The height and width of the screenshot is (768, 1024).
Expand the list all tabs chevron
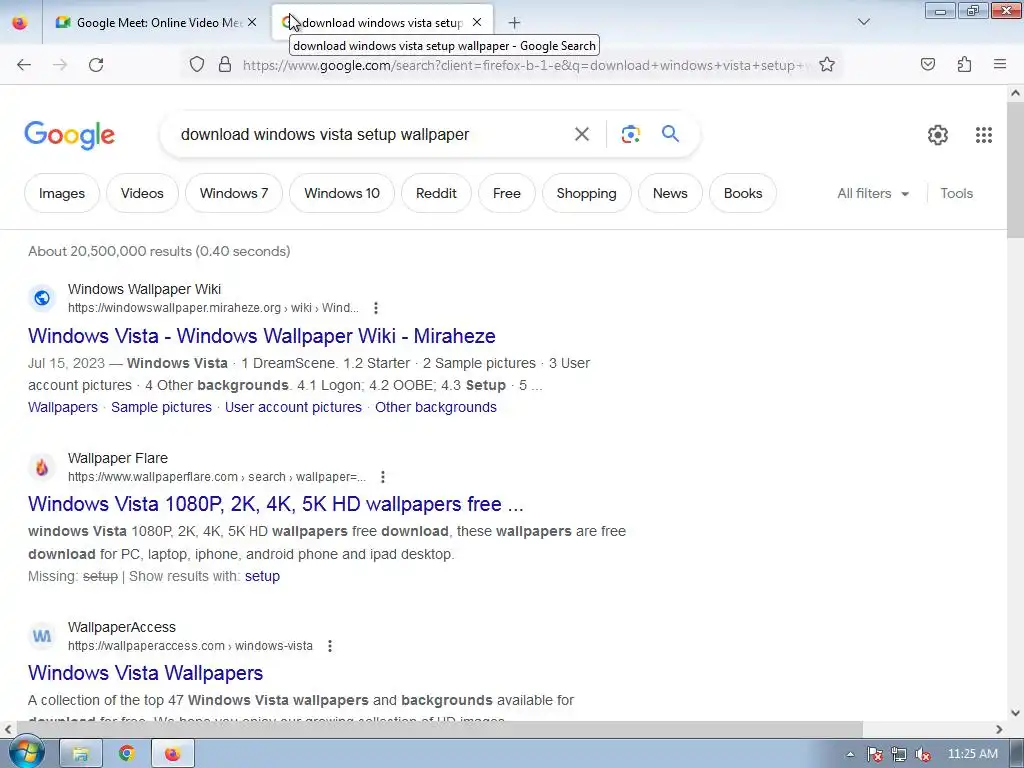pyautogui.click(x=864, y=22)
